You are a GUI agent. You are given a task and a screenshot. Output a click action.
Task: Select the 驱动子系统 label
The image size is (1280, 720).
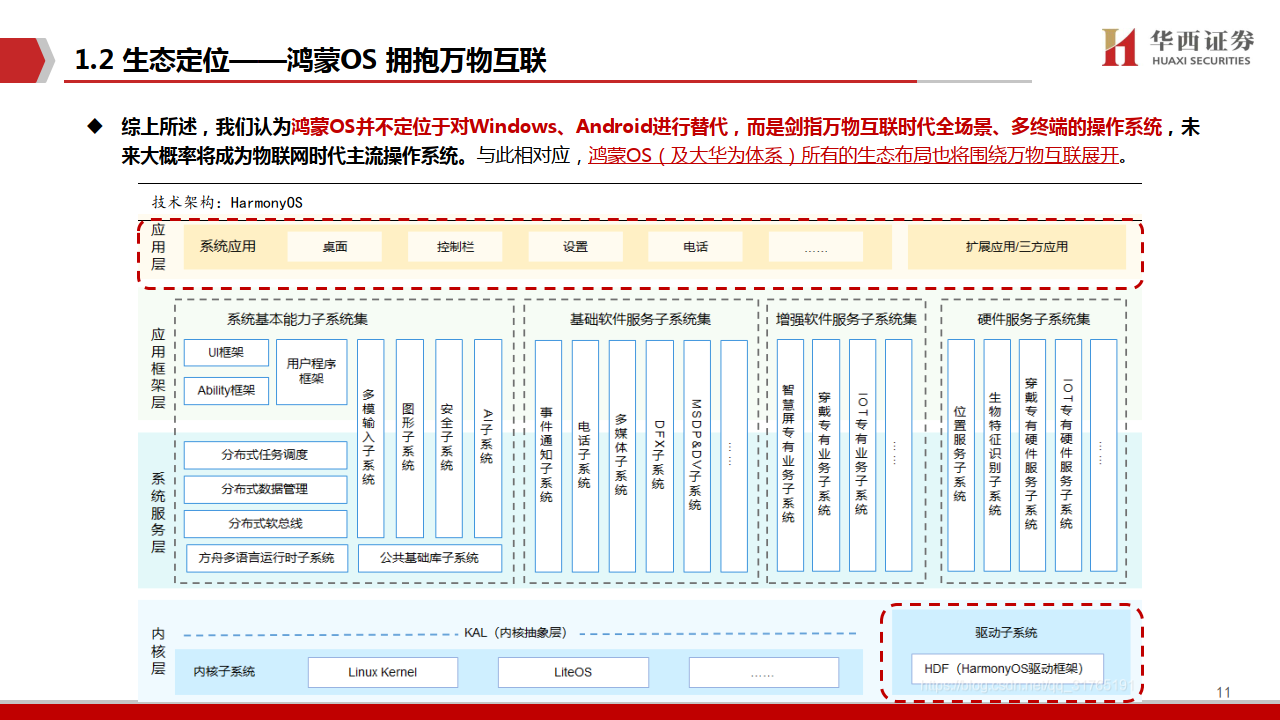[1006, 633]
